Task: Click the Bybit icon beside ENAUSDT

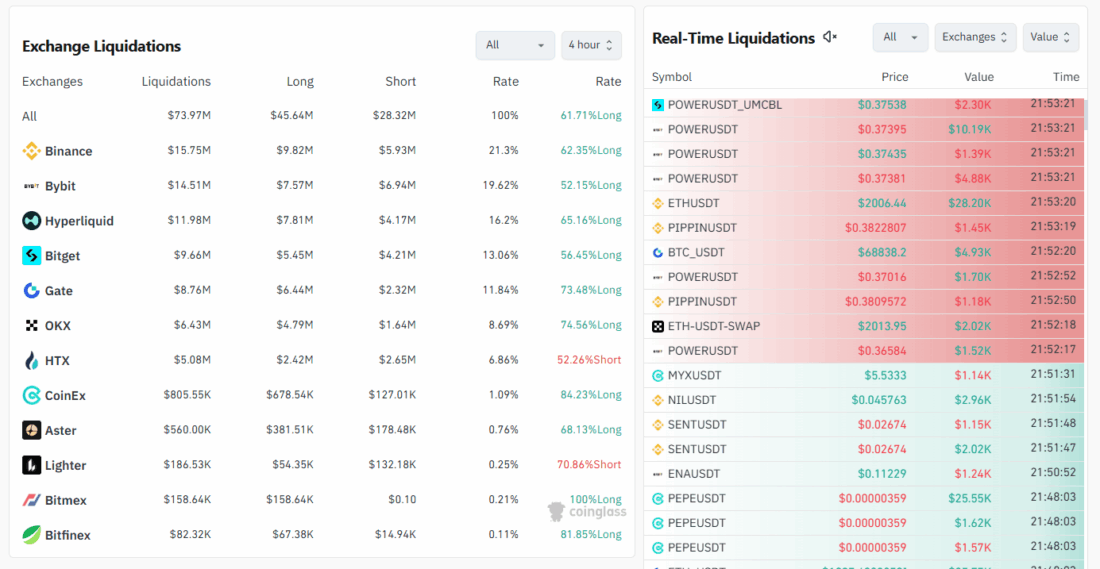Action: [x=658, y=474]
